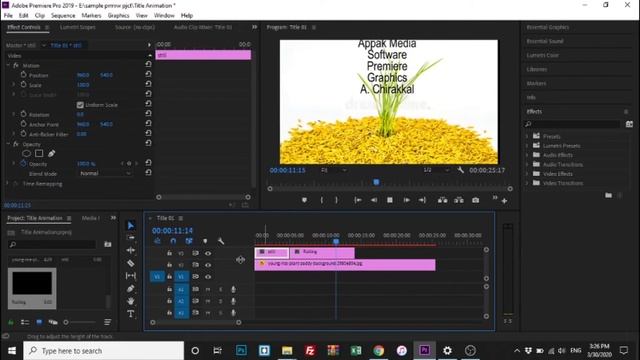
Task: Toggle animation stopwatch for Opacity
Action: click(x=23, y=163)
